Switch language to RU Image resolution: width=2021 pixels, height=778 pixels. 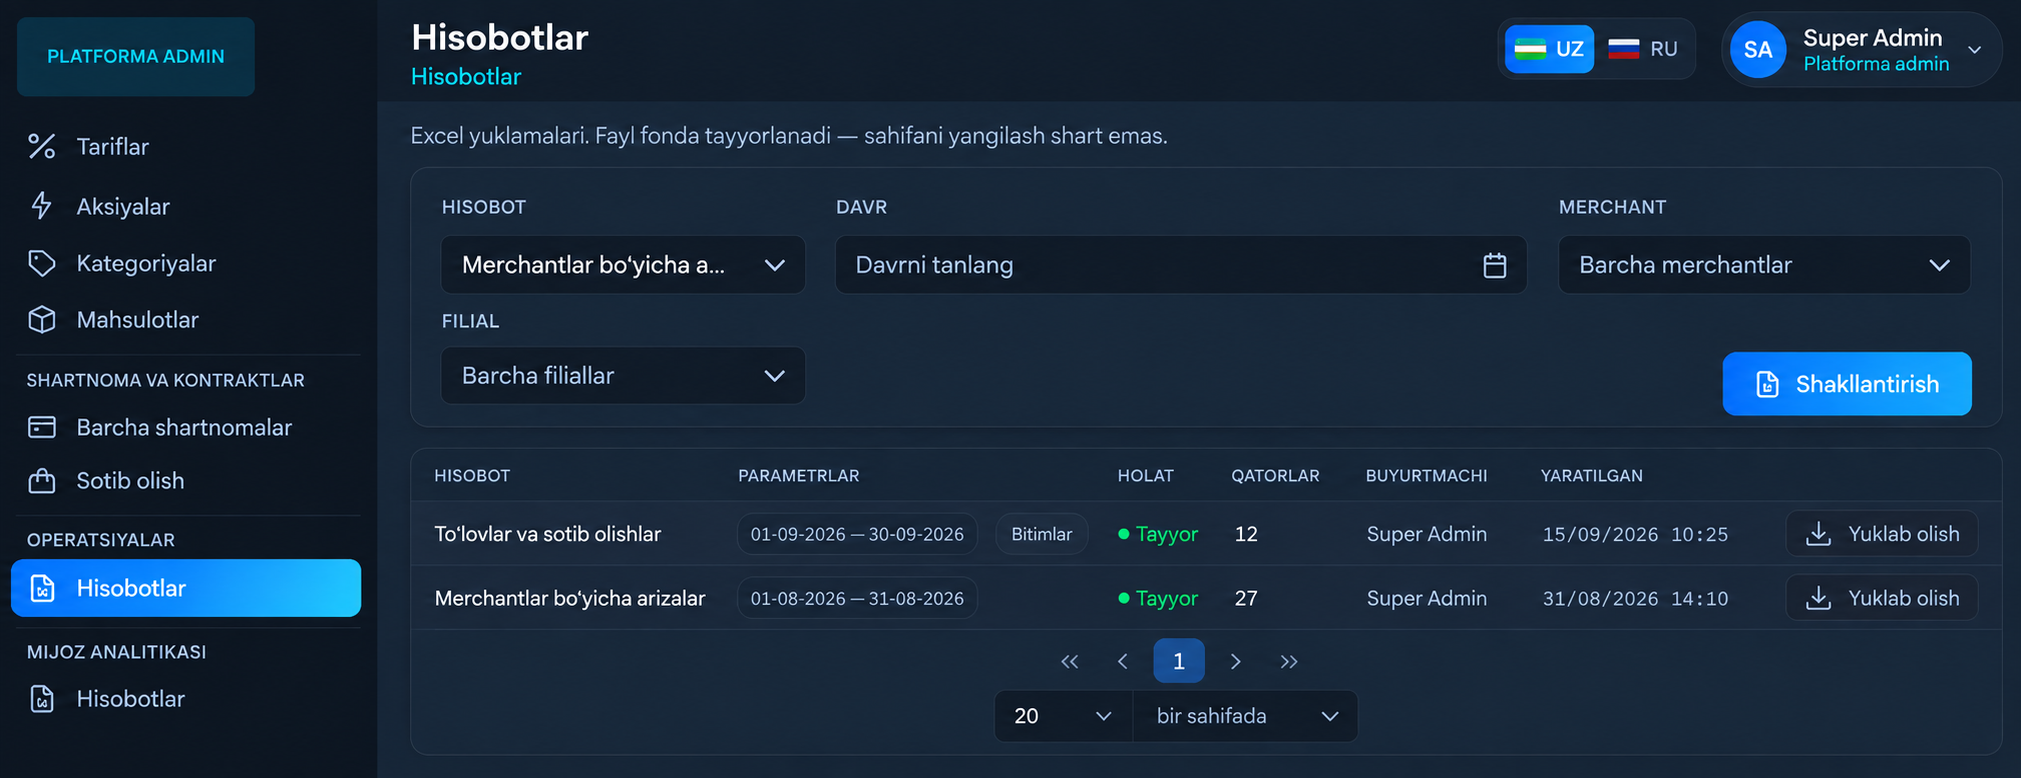1643,49
